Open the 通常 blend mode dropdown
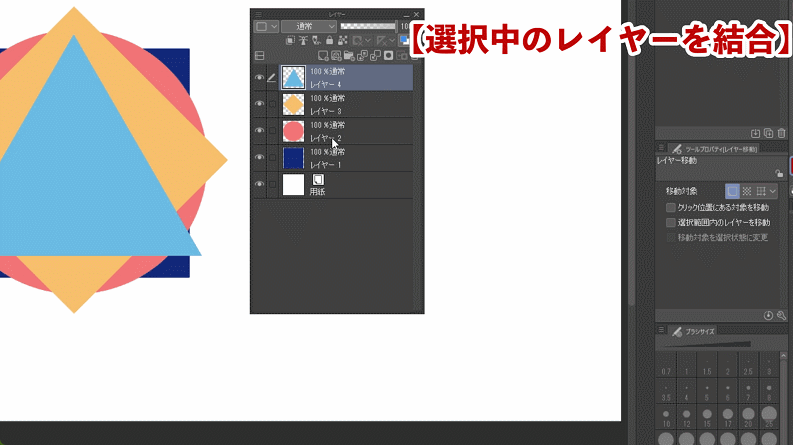The height and width of the screenshot is (445, 793). [309, 26]
